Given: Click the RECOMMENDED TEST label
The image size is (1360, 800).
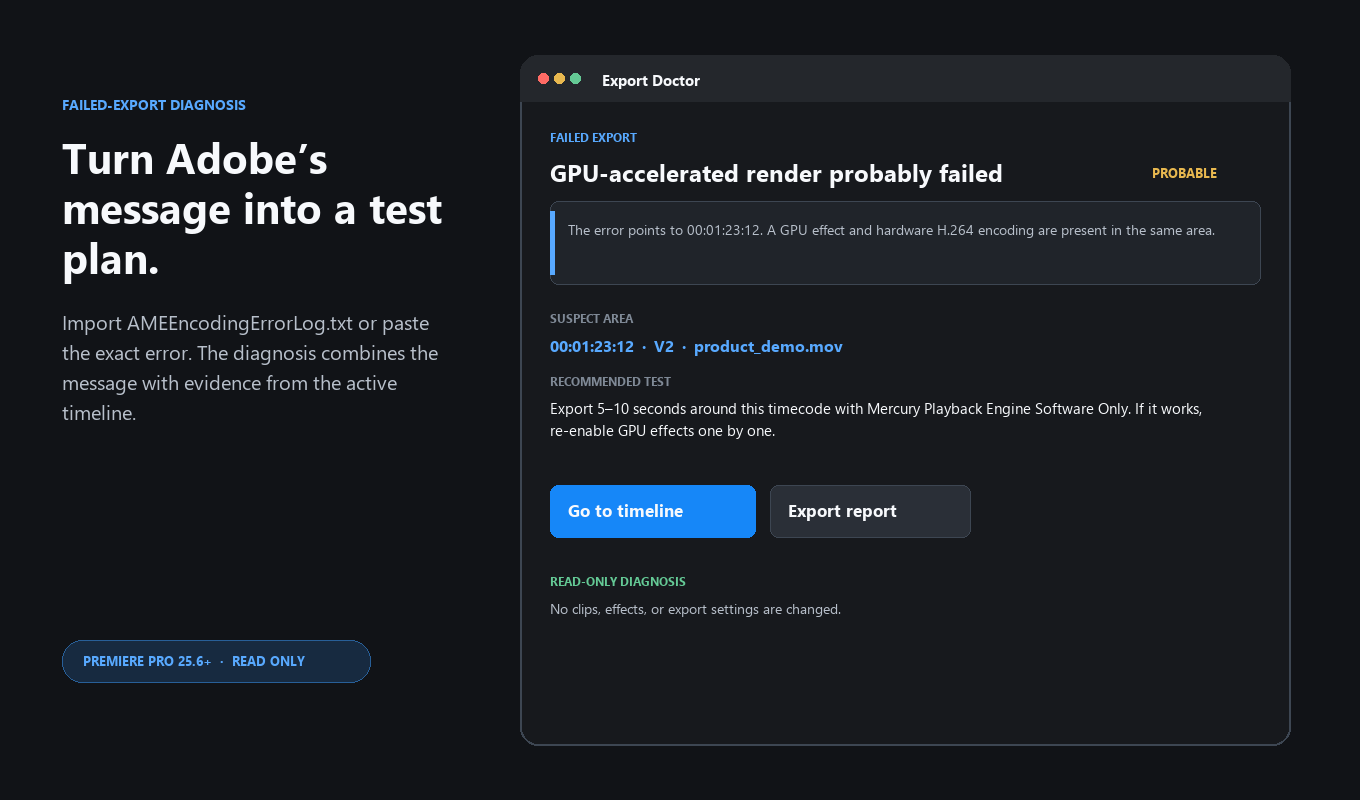Looking at the screenshot, I should tap(610, 381).
